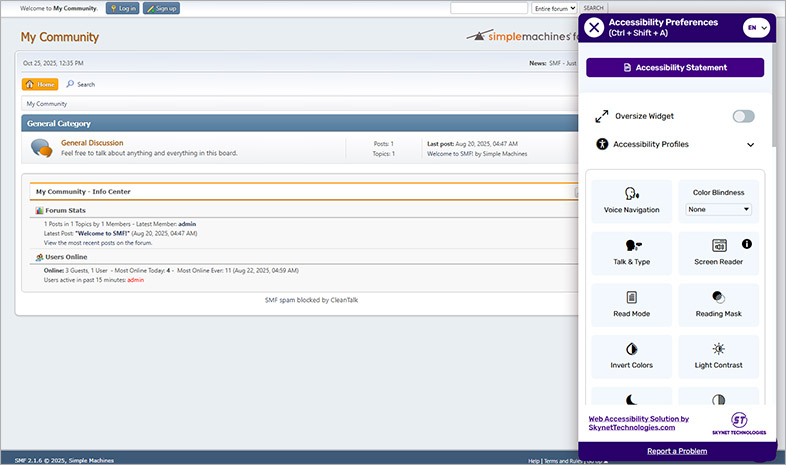Open latest post "Welcome to SMF!" link
Image resolution: width=786 pixels, height=465 pixels.
tap(102, 234)
